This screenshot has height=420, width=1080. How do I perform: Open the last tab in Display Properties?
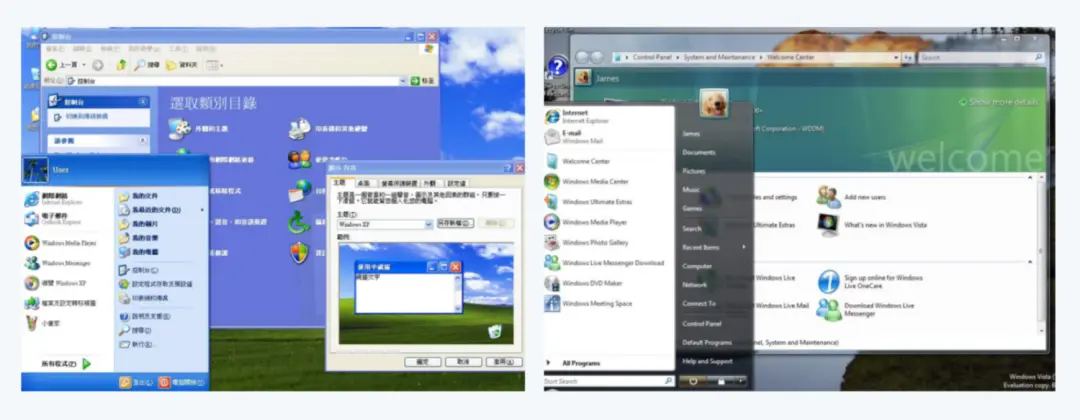click(x=456, y=183)
